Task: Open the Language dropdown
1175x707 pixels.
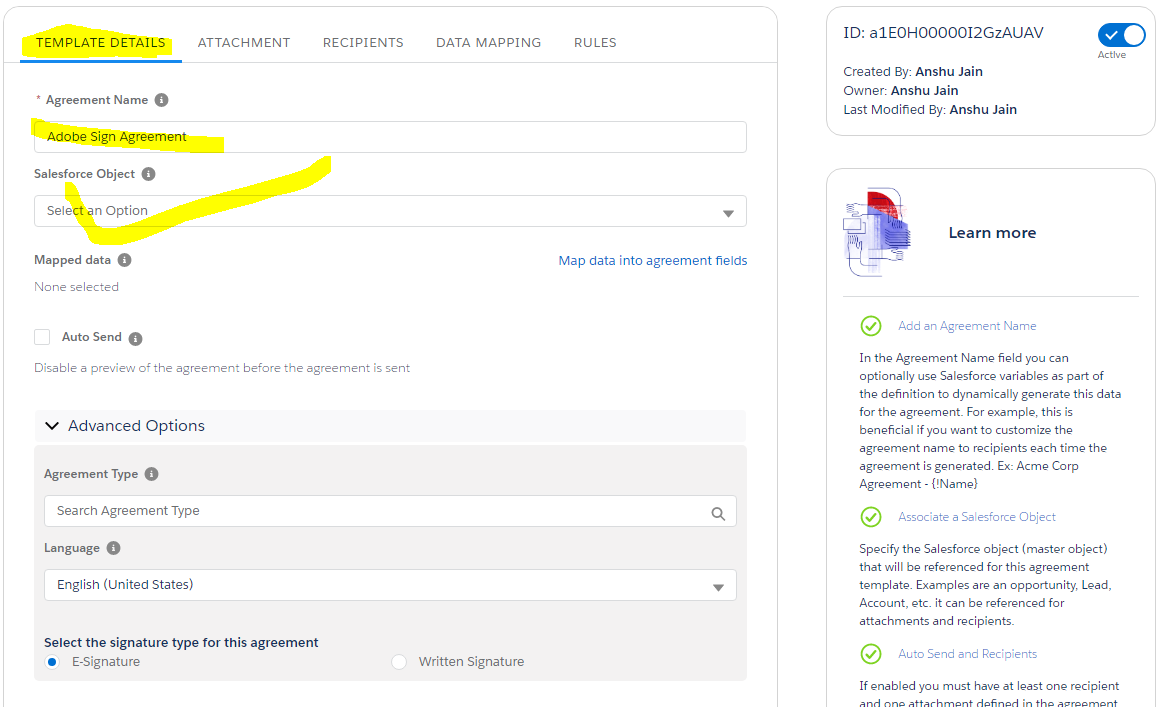Action: [390, 585]
